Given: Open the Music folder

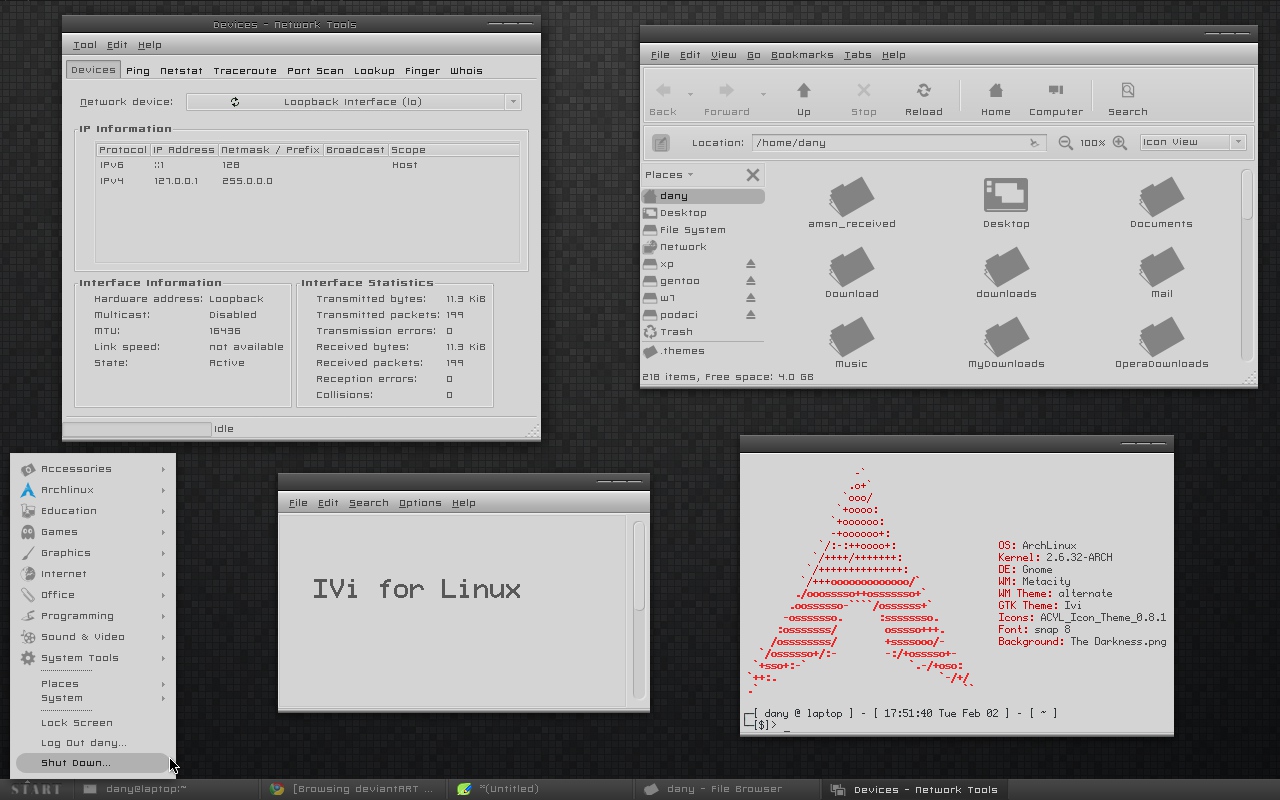Looking at the screenshot, I should click(852, 343).
